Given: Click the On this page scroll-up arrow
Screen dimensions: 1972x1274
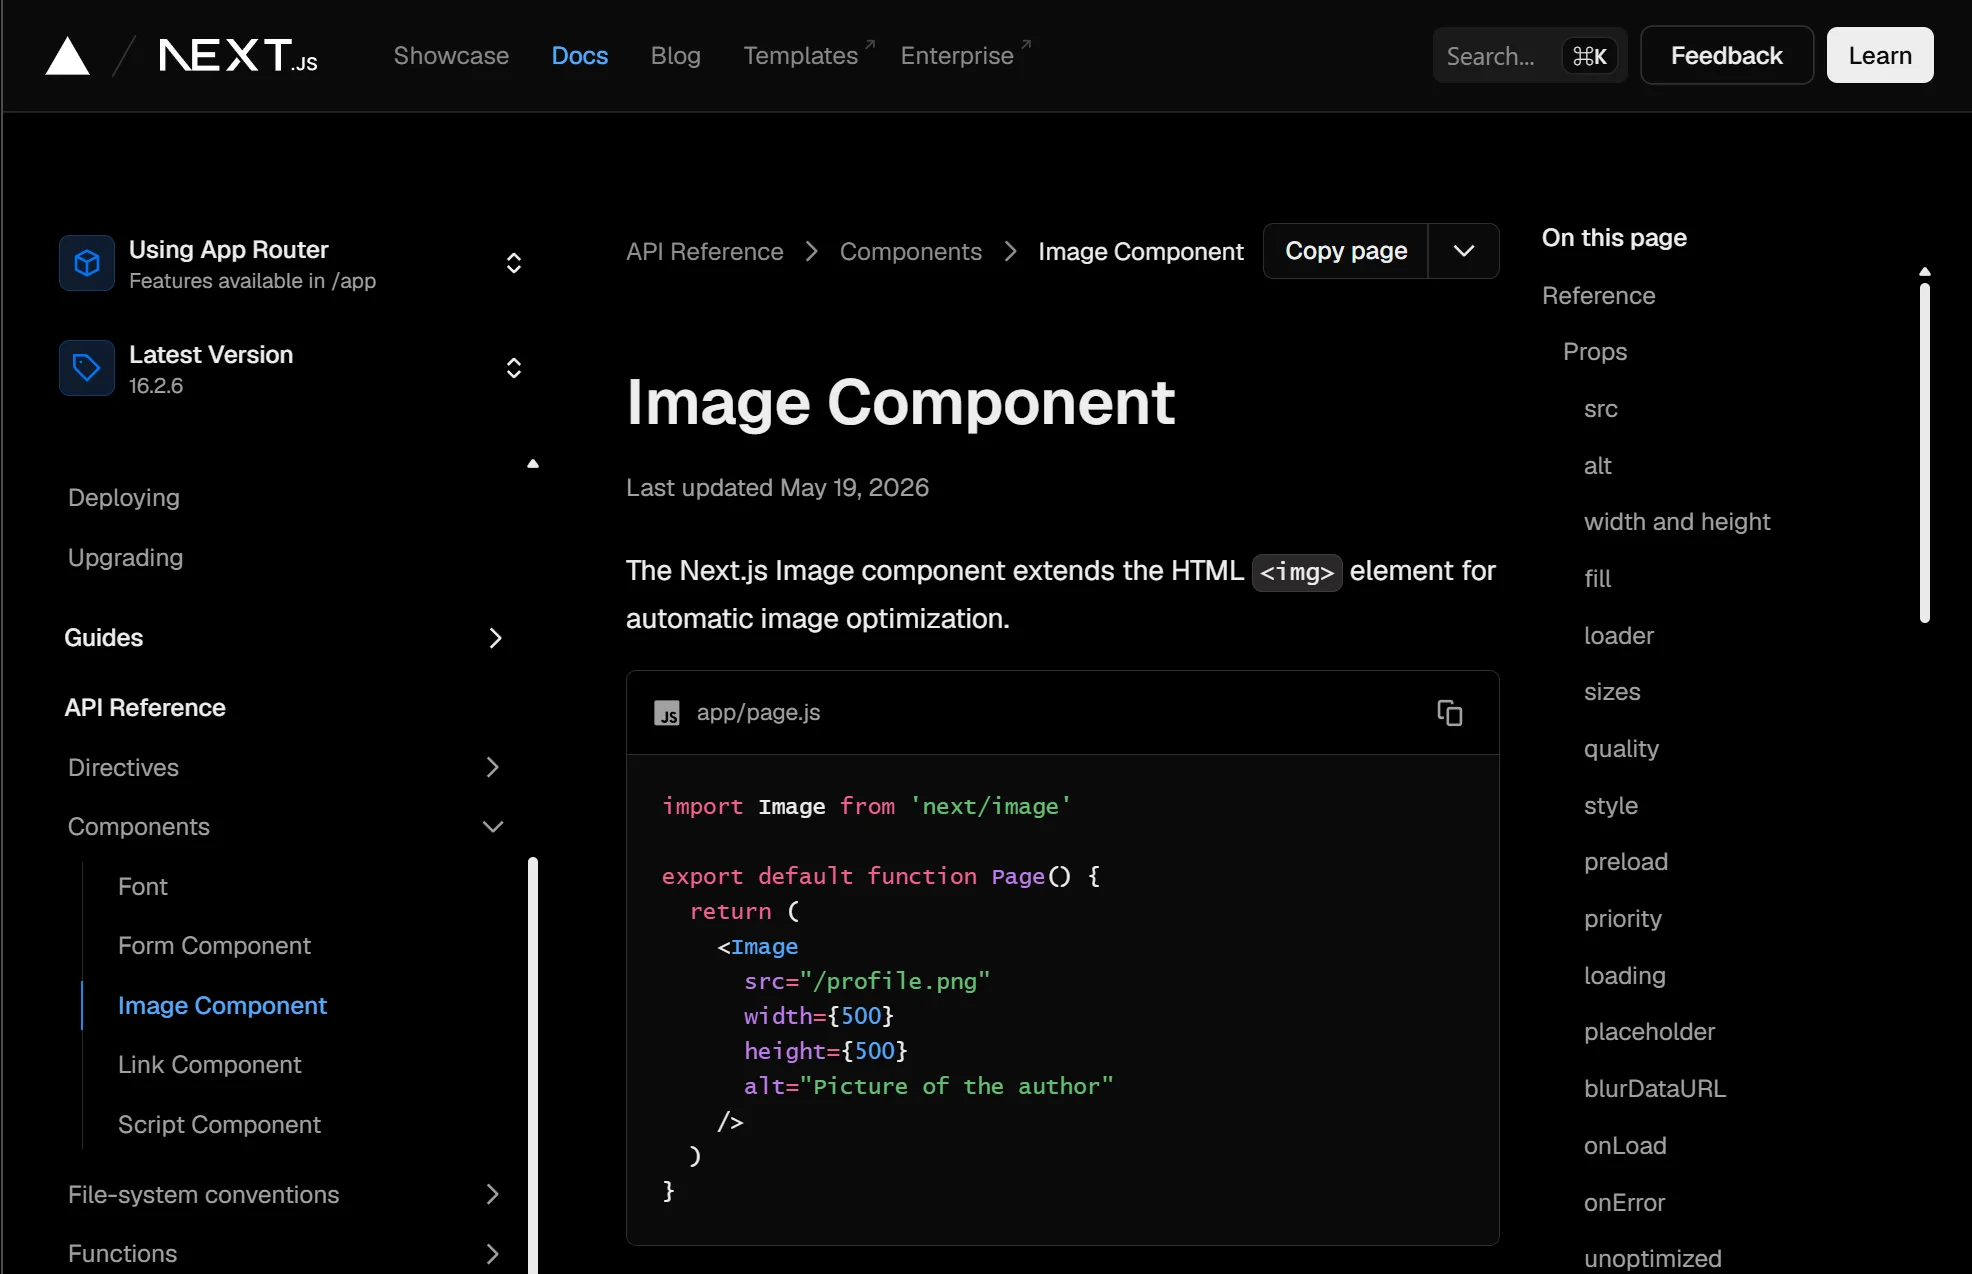Looking at the screenshot, I should coord(1924,272).
